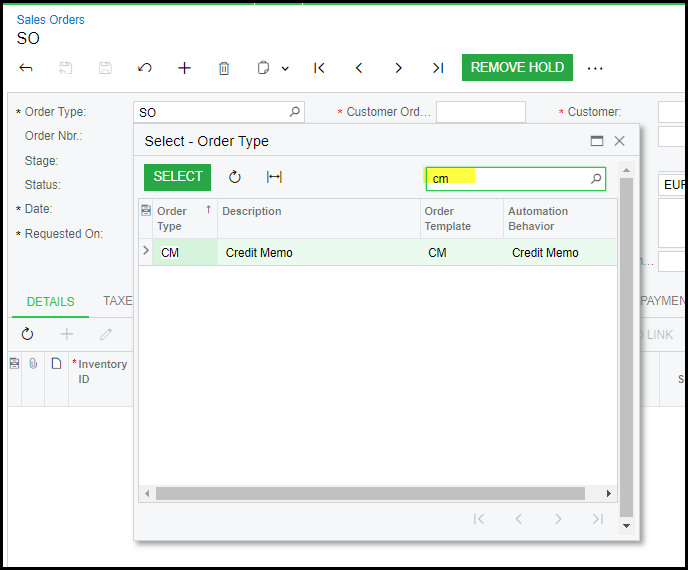Refresh the Order Type lookup list
Screen dimensions: 688x570
click(235, 177)
